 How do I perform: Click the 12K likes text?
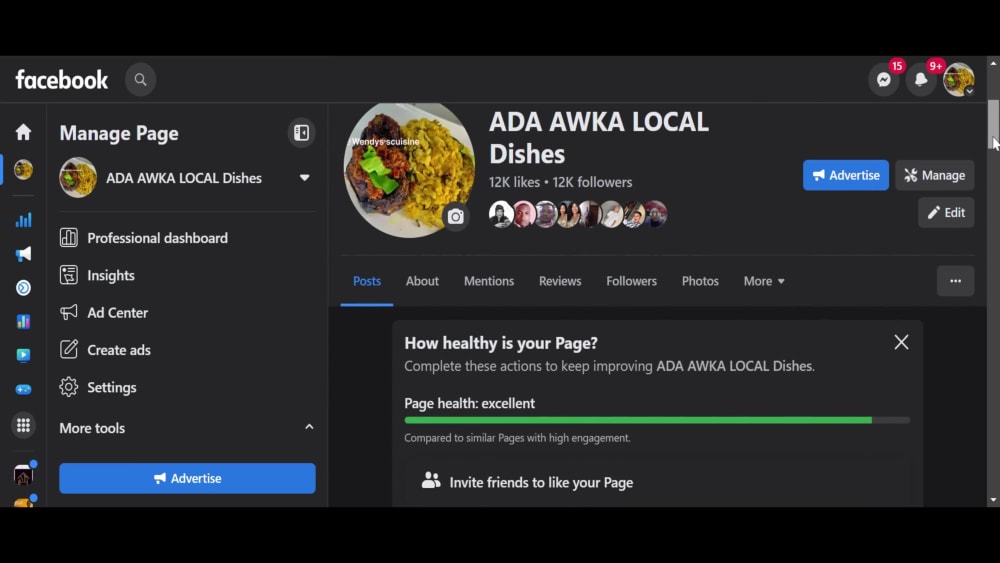(x=515, y=182)
